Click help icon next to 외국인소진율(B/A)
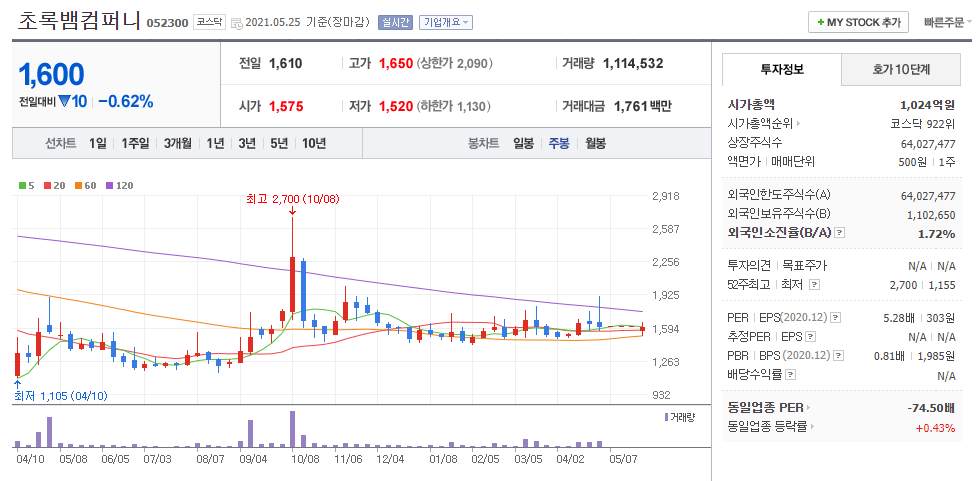 tap(840, 232)
